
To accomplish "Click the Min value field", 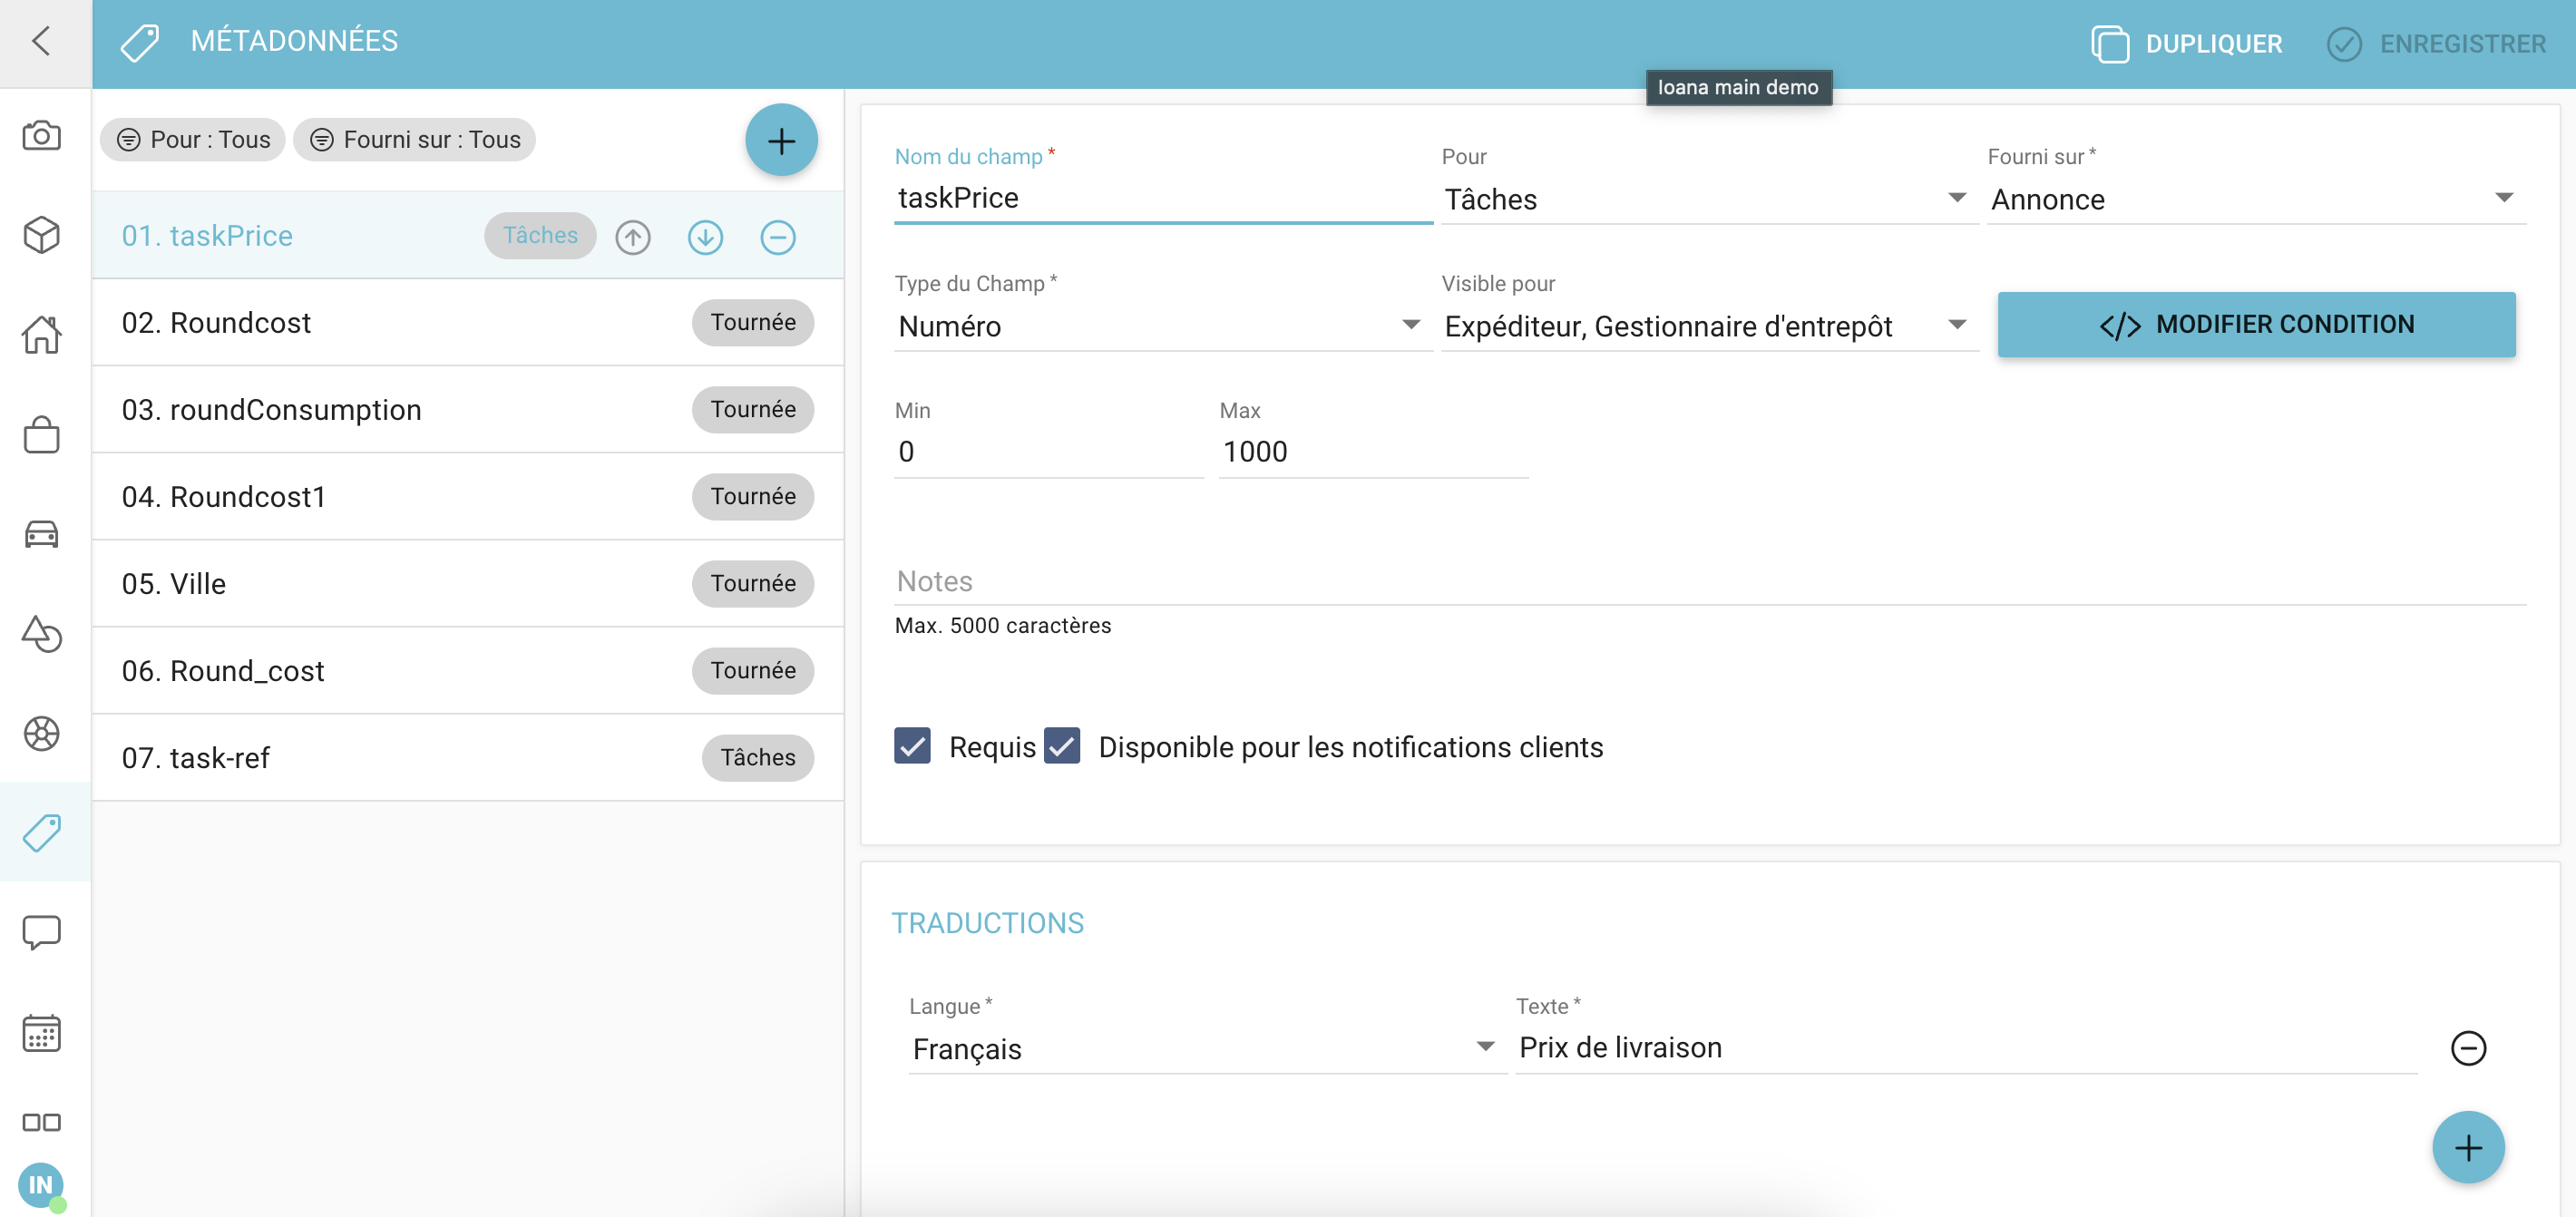I will pyautogui.click(x=1048, y=452).
